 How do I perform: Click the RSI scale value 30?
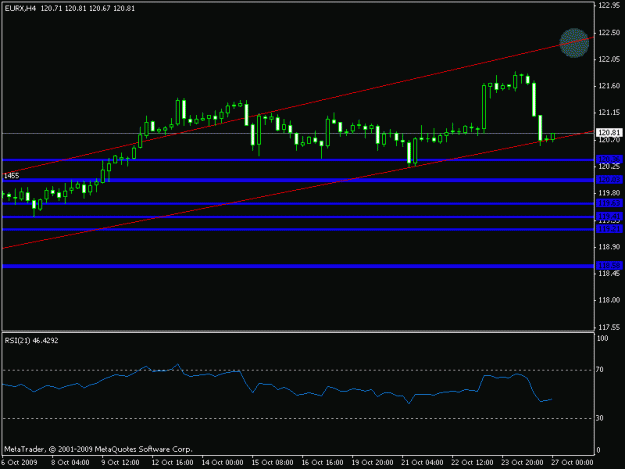point(600,418)
